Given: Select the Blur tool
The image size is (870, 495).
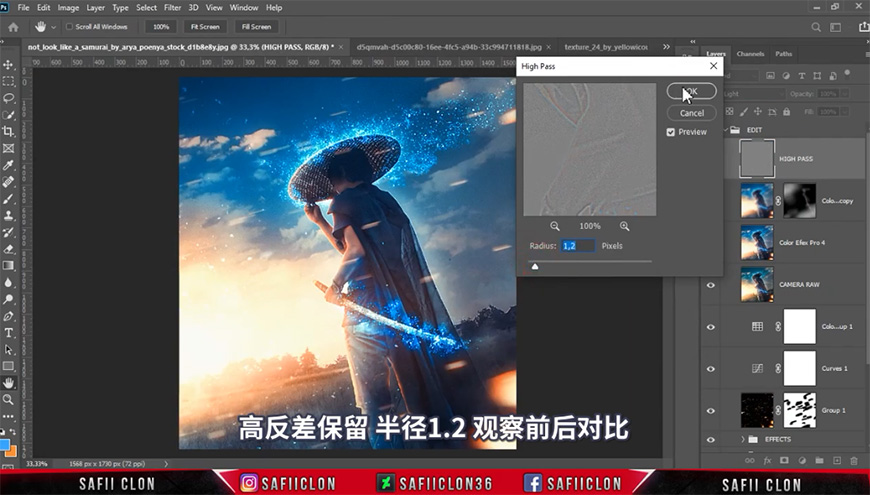Looking at the screenshot, I should pos(8,282).
